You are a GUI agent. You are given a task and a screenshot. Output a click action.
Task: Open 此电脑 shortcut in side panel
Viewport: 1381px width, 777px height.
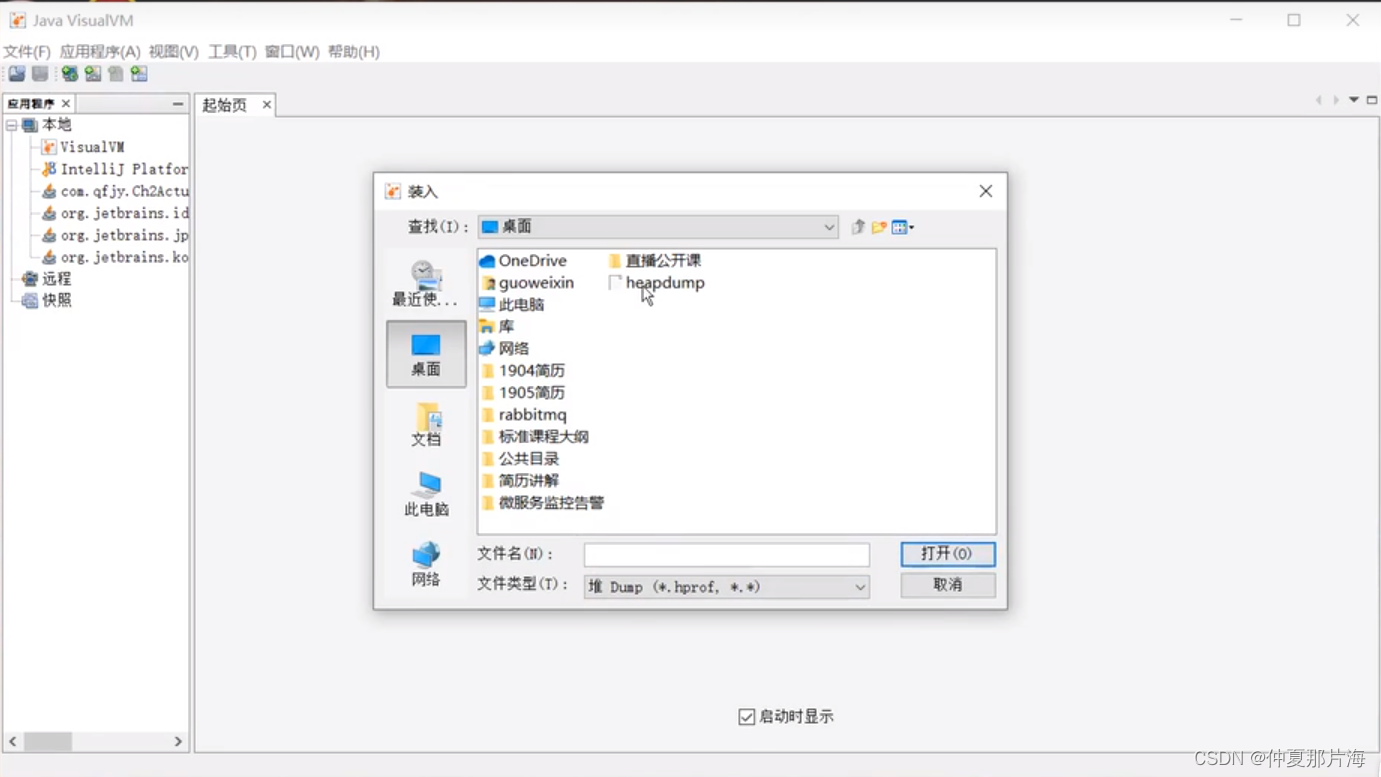pyautogui.click(x=426, y=494)
